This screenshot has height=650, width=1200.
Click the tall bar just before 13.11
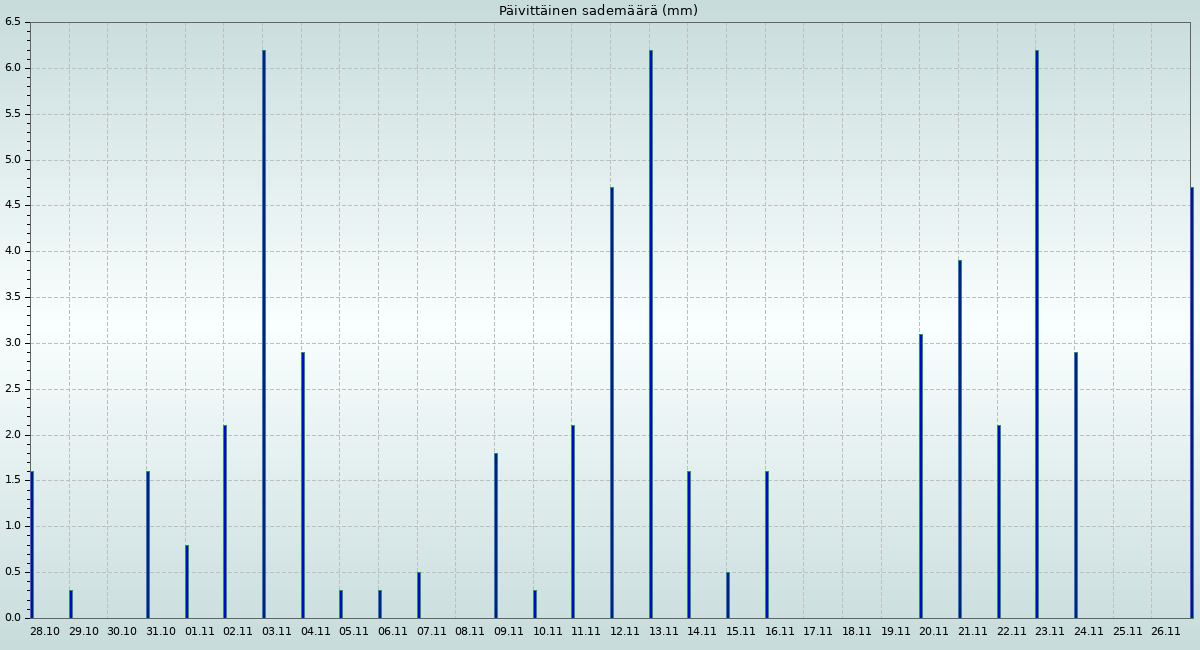pyautogui.click(x=651, y=334)
